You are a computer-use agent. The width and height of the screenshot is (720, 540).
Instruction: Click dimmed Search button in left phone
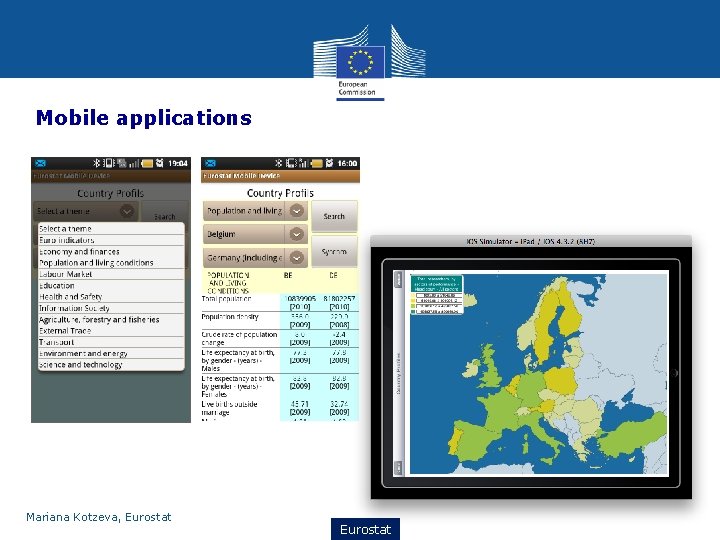click(x=164, y=216)
